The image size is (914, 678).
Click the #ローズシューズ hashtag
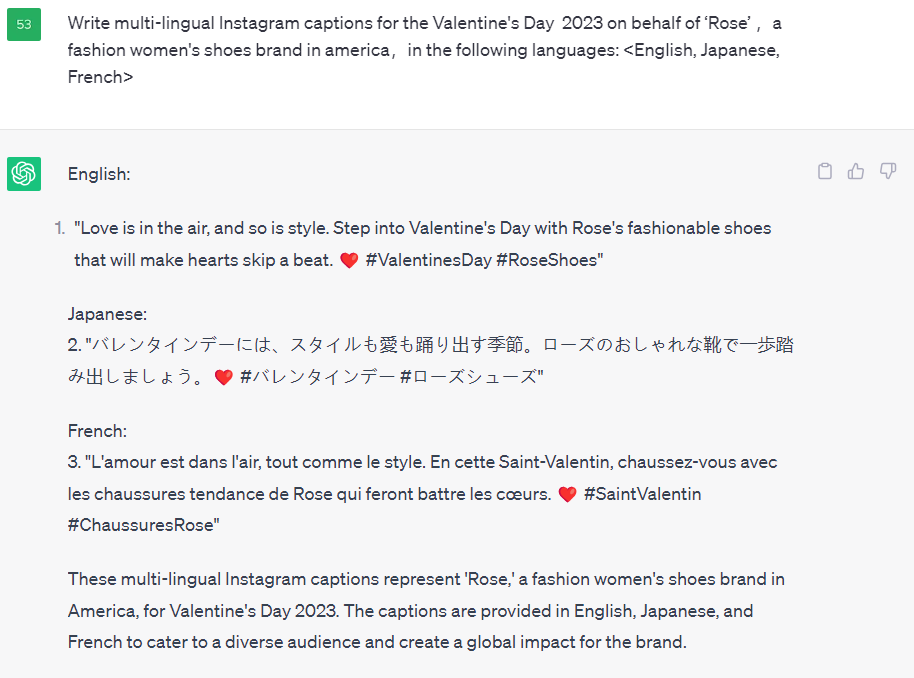click(468, 377)
